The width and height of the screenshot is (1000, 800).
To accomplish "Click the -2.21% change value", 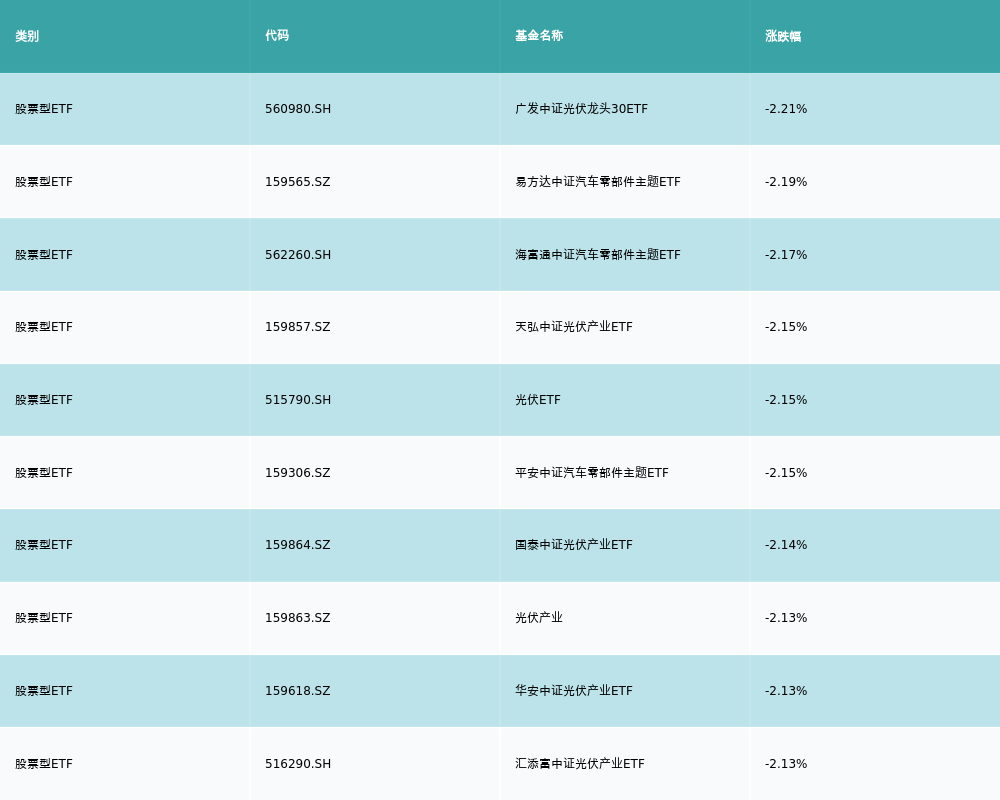I will coord(786,109).
